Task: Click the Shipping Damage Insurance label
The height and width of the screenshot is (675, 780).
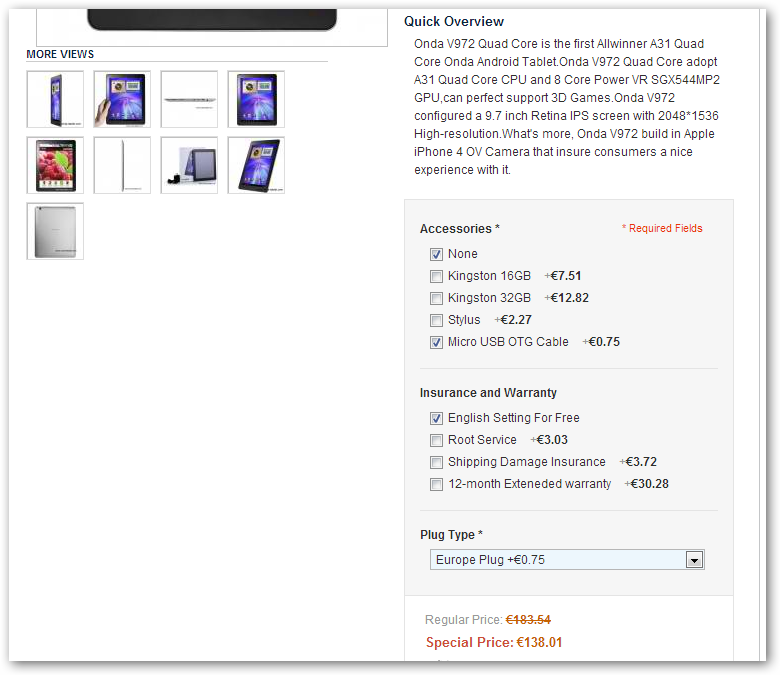Action: pos(527,462)
